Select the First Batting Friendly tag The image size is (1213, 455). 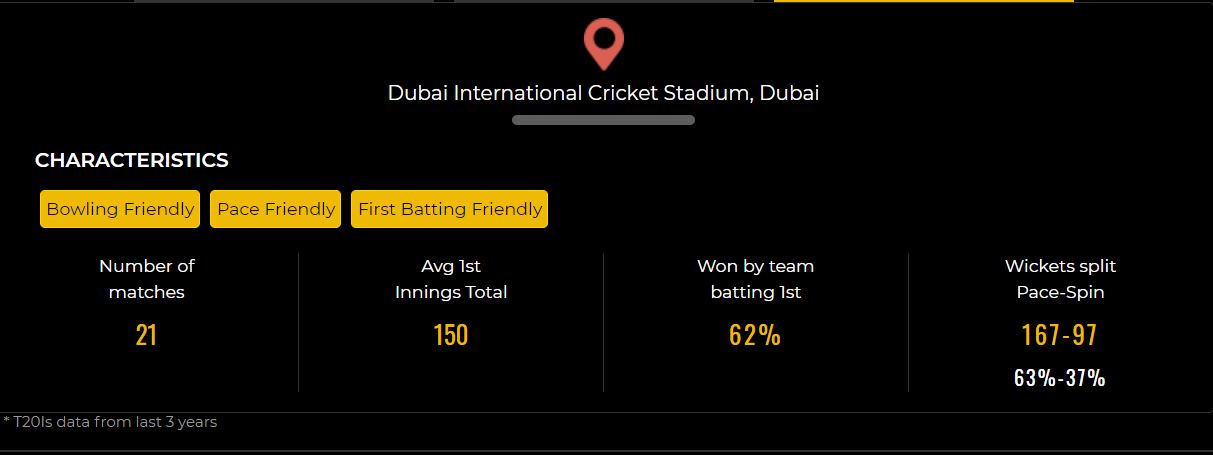450,209
